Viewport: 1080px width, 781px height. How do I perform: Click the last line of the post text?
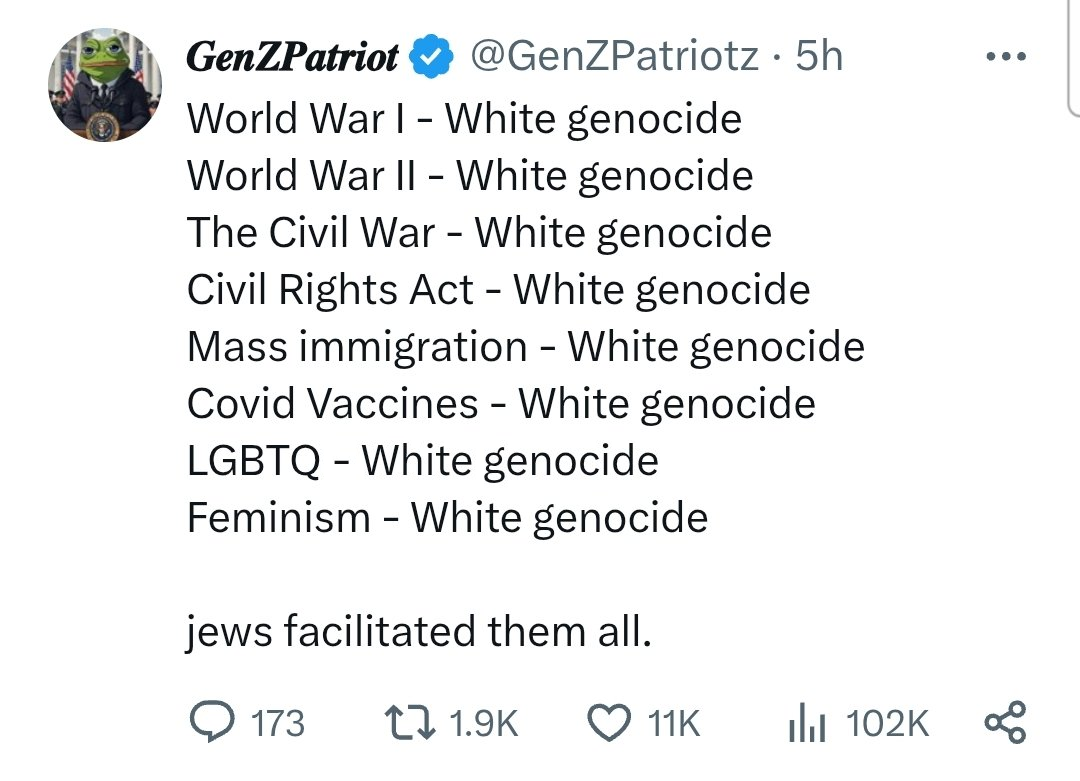point(418,632)
